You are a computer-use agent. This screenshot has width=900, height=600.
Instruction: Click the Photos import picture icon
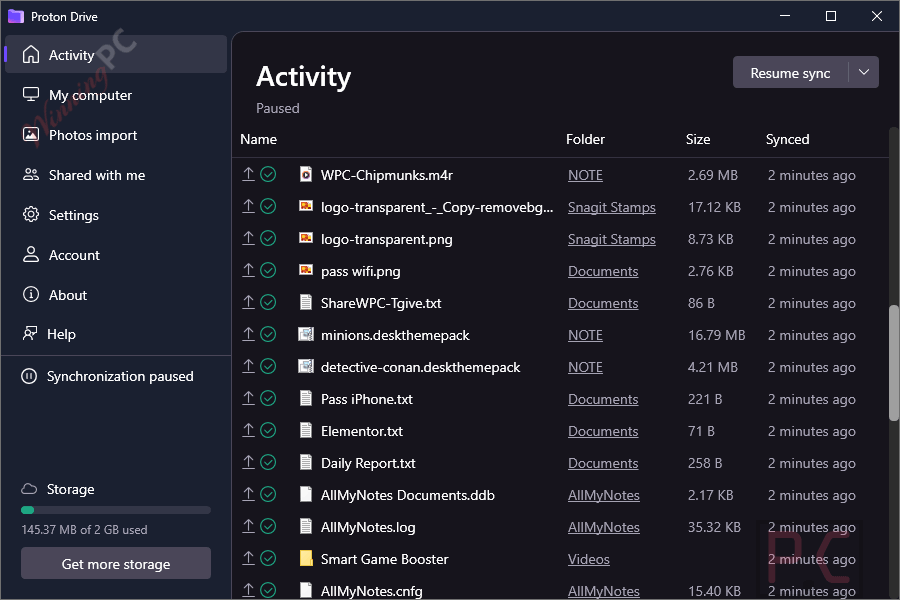[31, 134]
